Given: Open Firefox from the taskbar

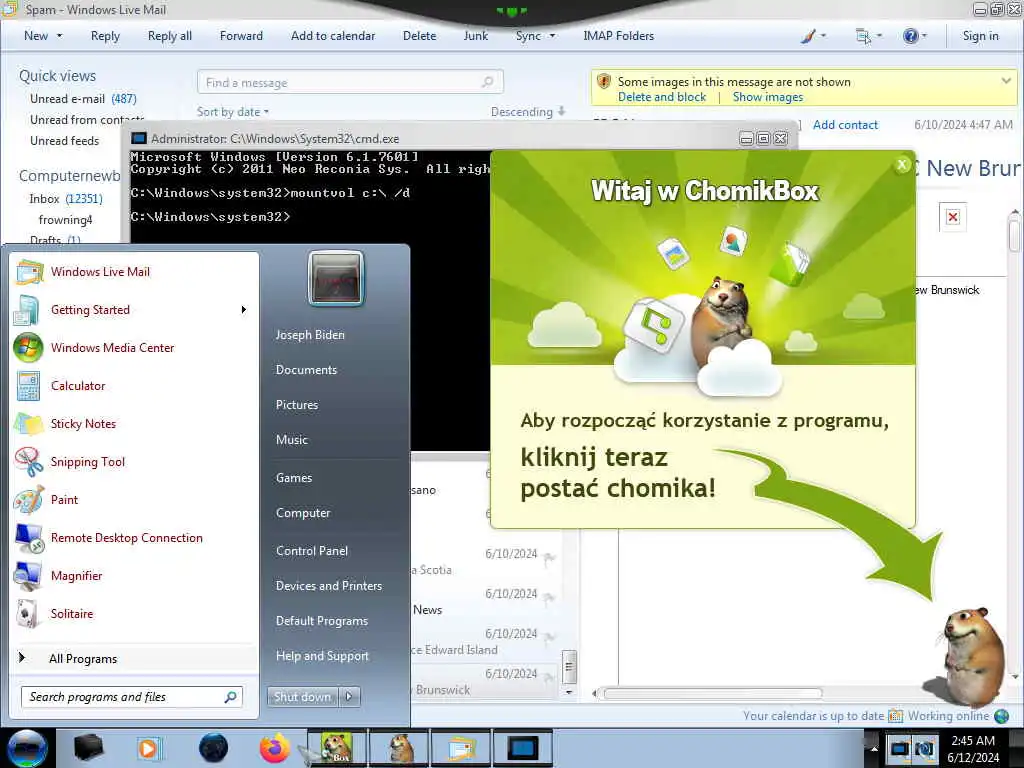Looking at the screenshot, I should pos(274,748).
